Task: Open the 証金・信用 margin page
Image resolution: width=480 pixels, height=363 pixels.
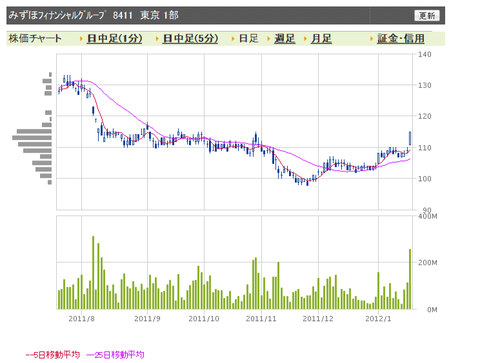Action: pos(401,39)
